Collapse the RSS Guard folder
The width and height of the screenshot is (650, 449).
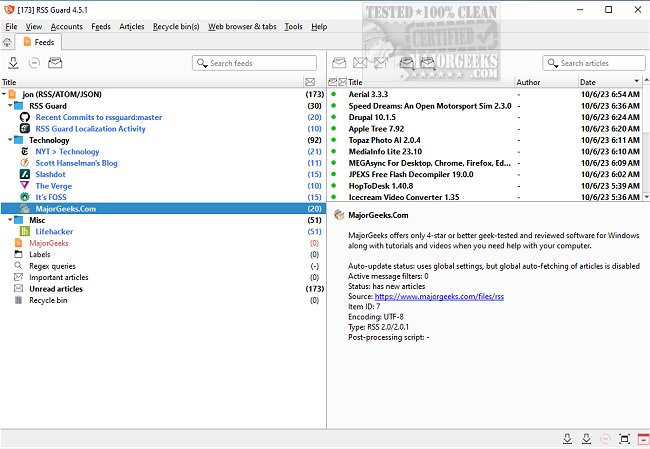[x=10, y=106]
